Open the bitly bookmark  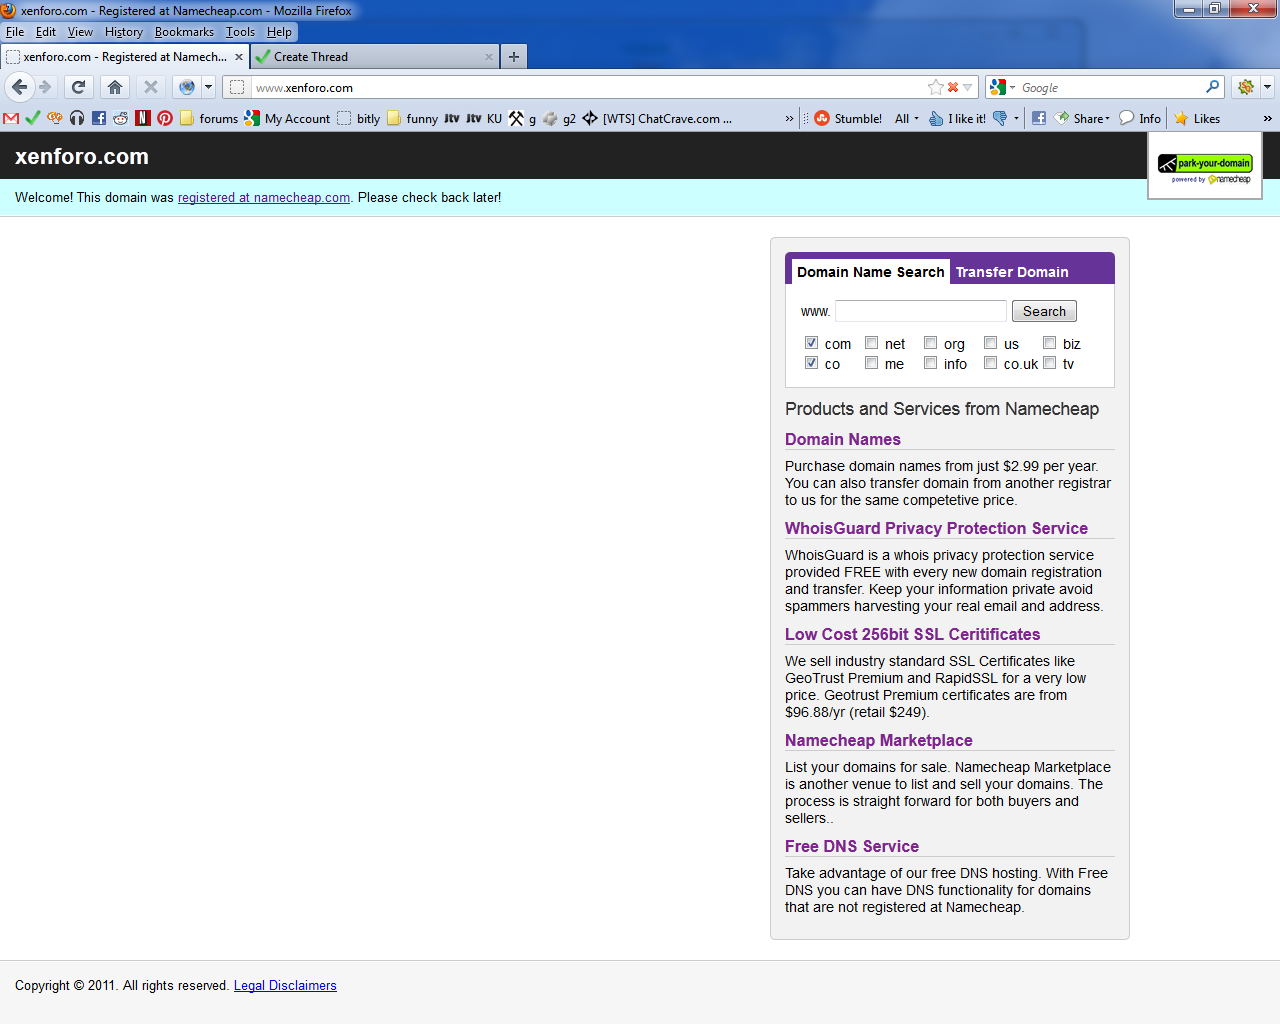tap(358, 118)
